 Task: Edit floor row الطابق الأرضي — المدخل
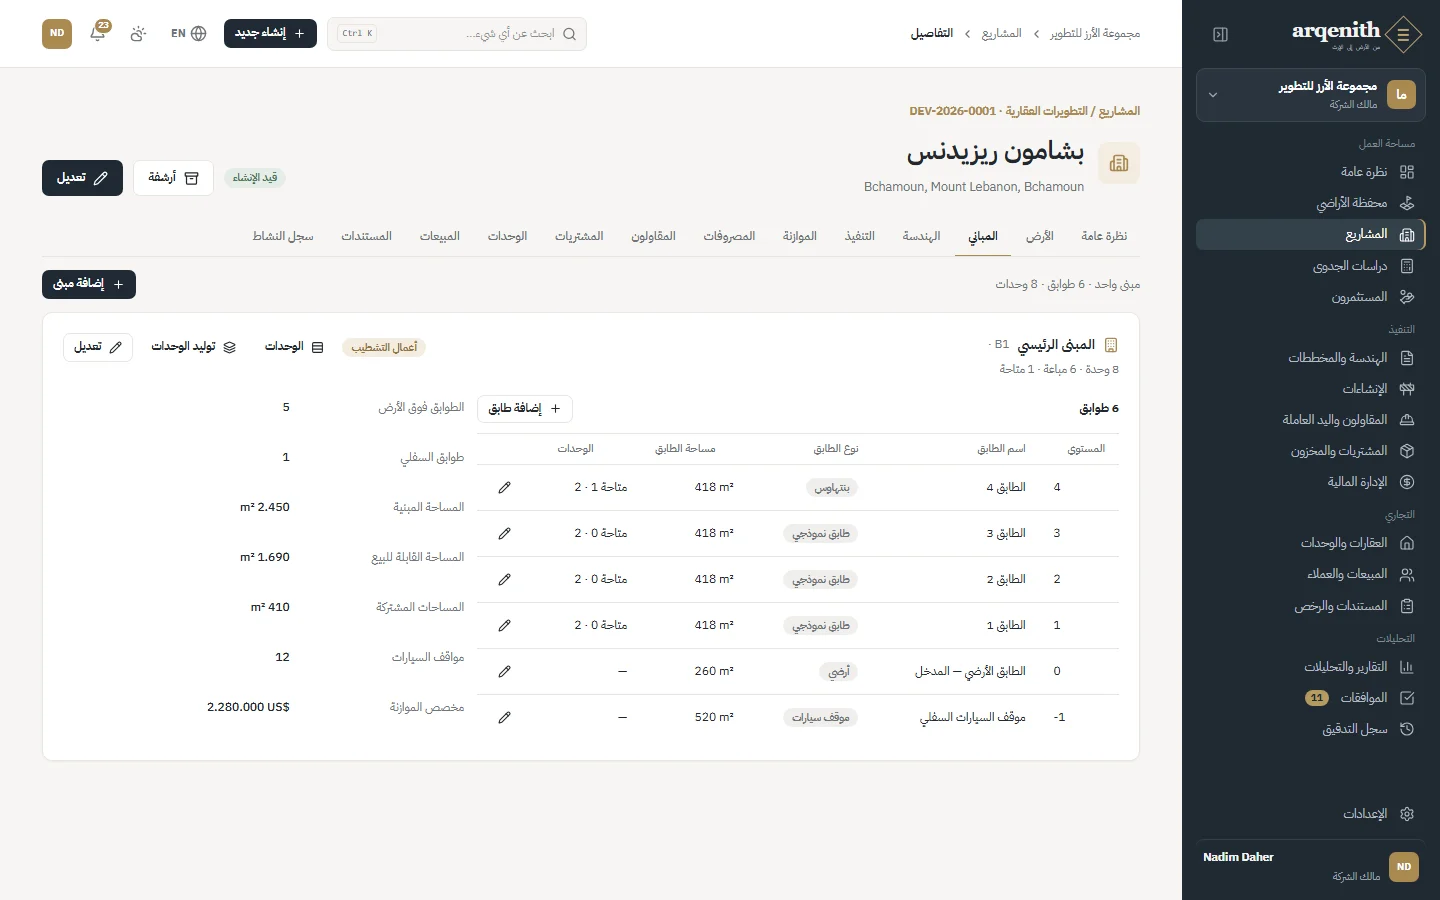505,672
